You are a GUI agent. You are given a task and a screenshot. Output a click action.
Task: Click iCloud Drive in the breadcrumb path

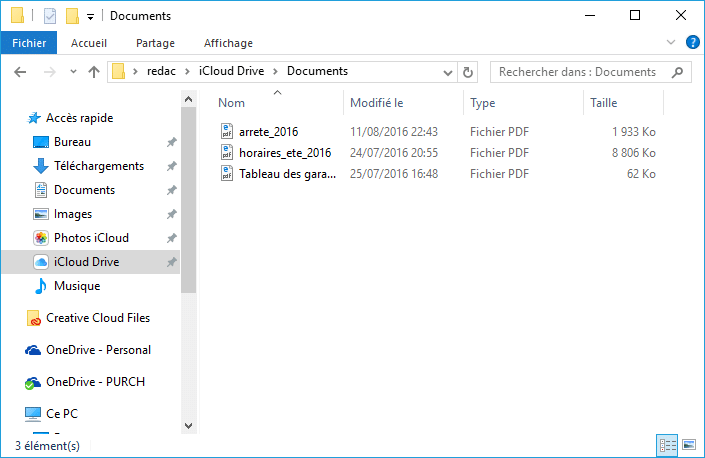232,71
